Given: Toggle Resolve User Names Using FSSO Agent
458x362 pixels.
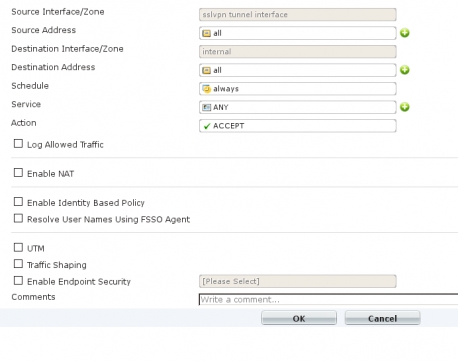Looking at the screenshot, I should coord(18,218).
